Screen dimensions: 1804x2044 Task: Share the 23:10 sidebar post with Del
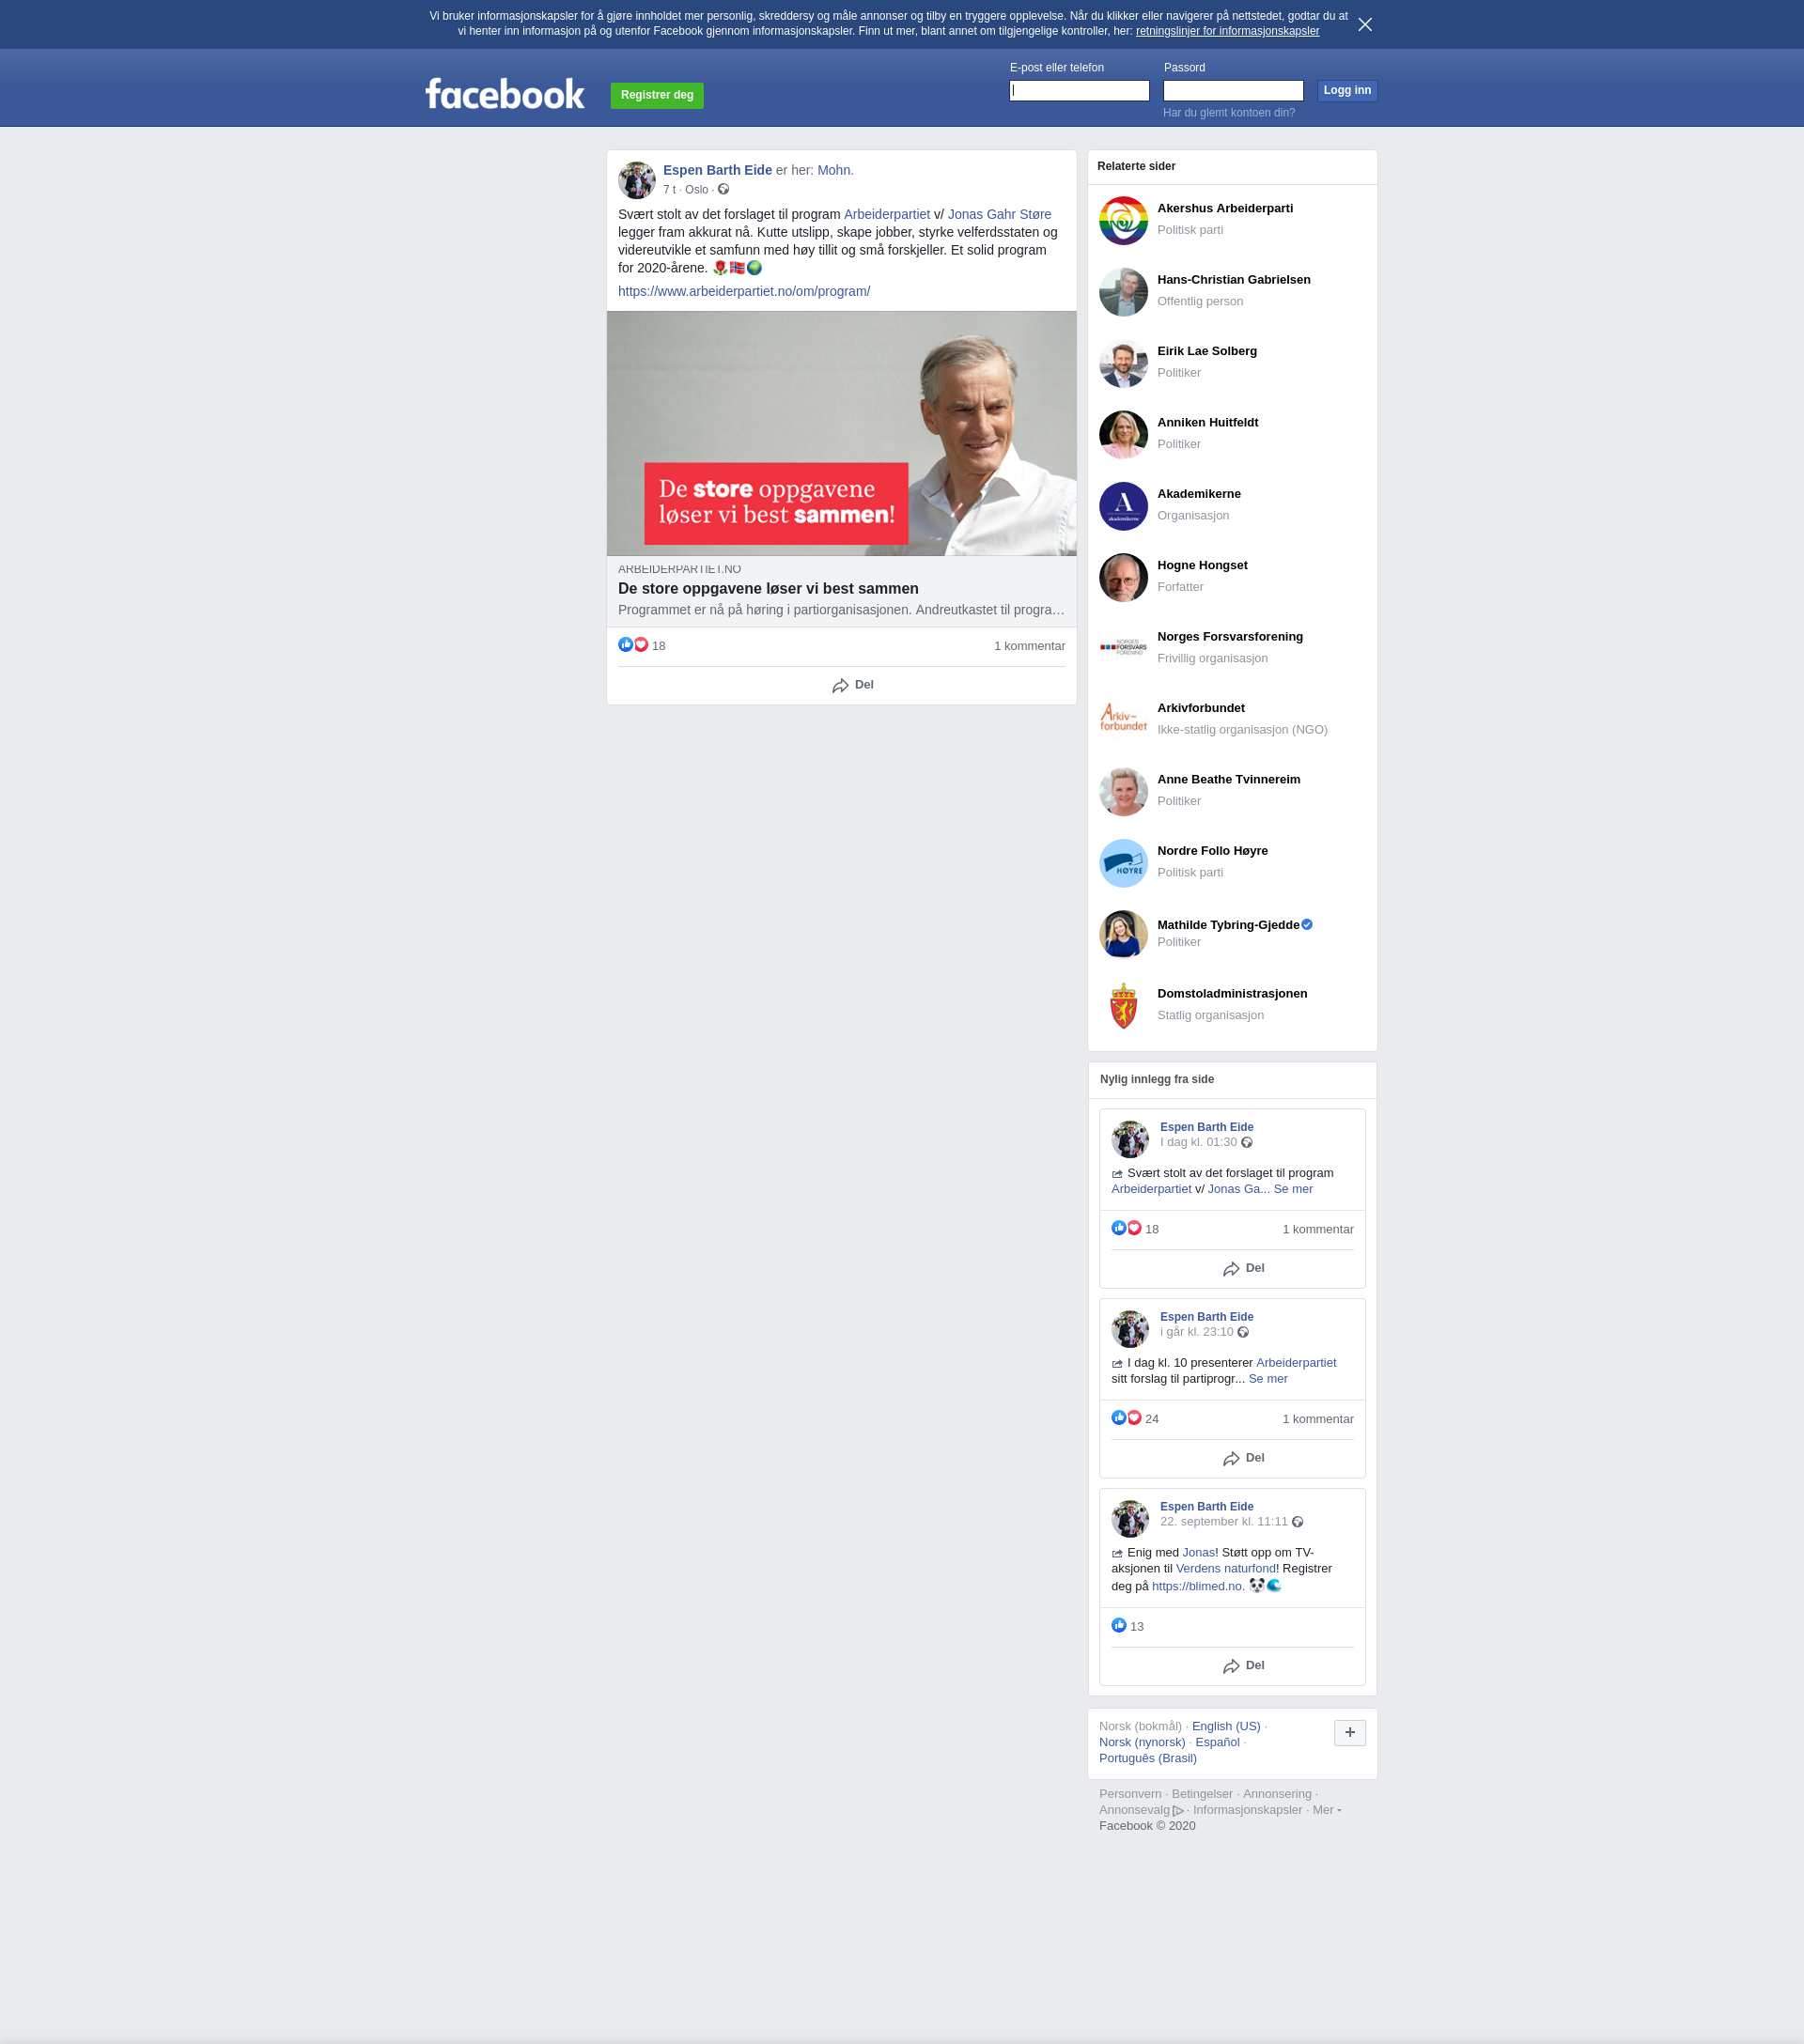click(x=1243, y=1458)
